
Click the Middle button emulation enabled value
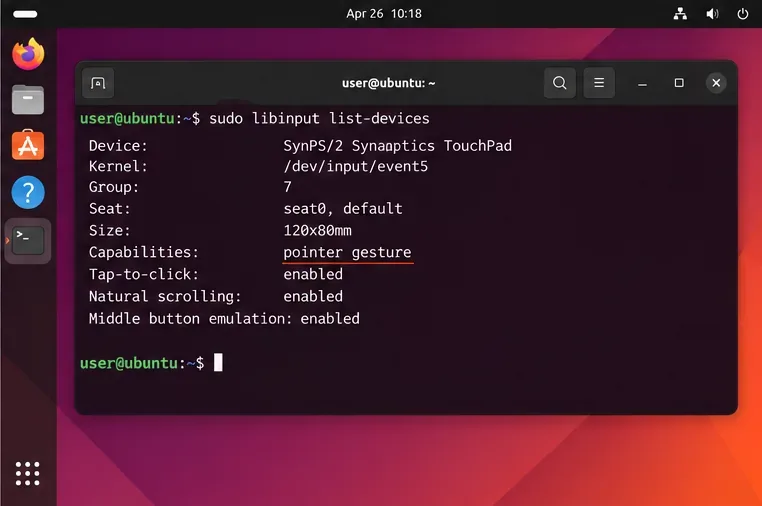330,318
